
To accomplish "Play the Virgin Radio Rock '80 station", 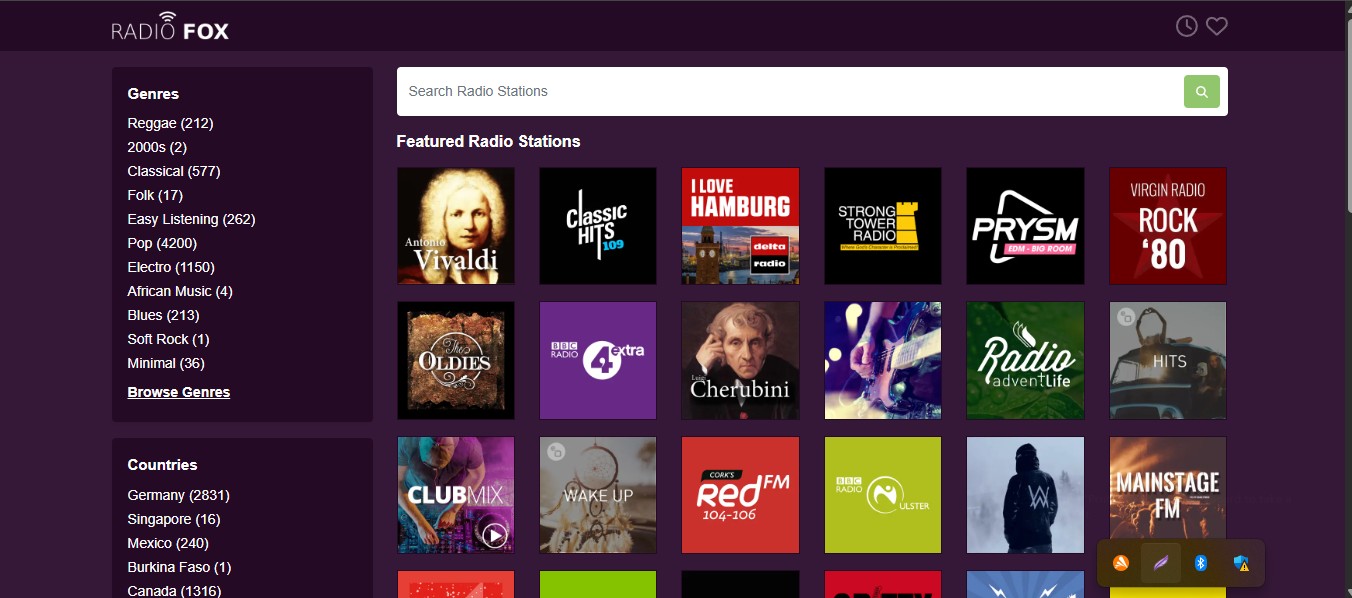I will (x=1167, y=226).
